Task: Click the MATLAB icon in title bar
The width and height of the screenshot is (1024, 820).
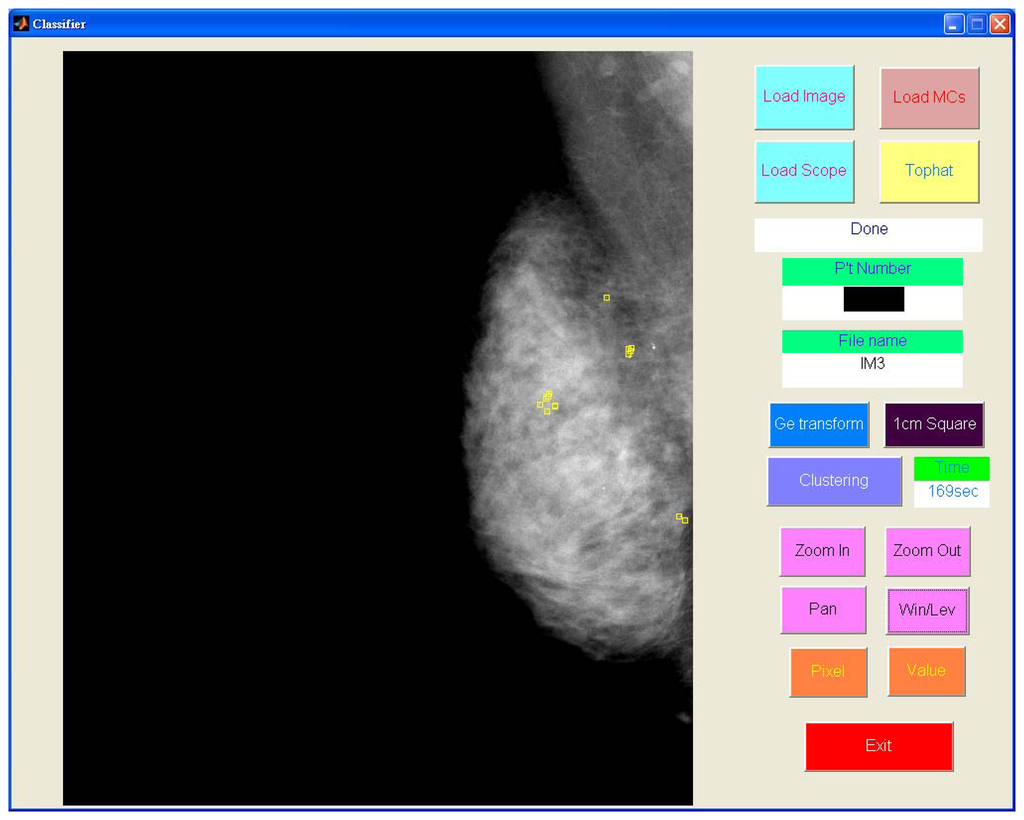Action: [21, 24]
